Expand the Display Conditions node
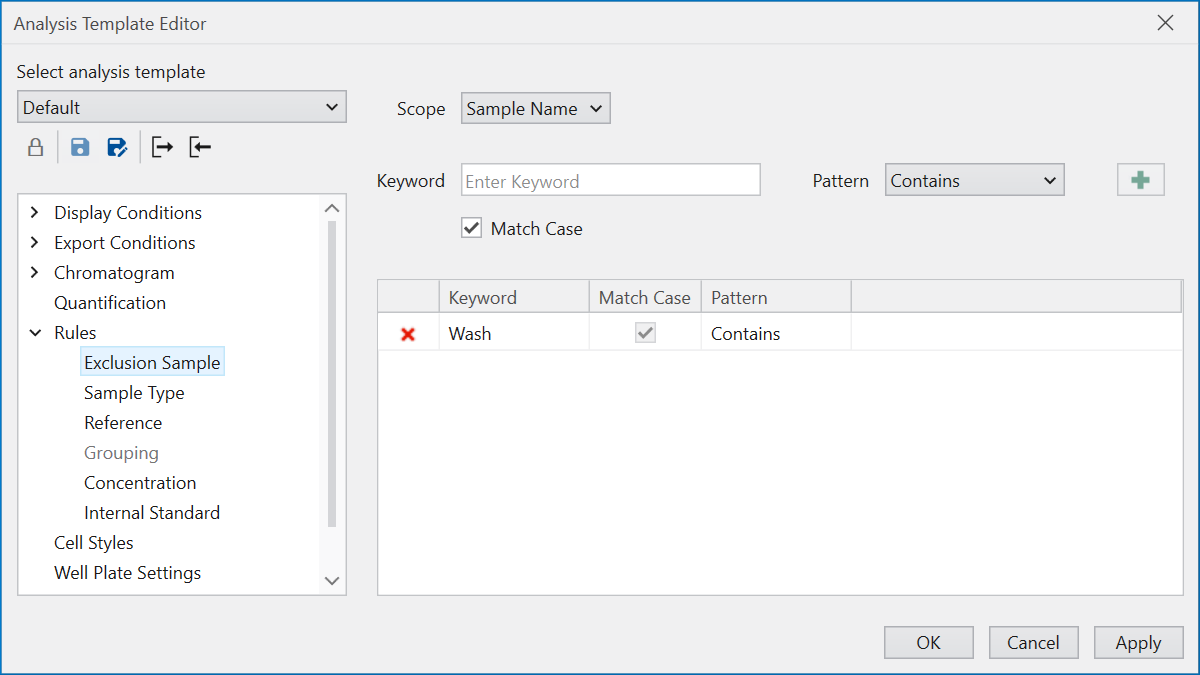The image size is (1200, 675). [36, 213]
